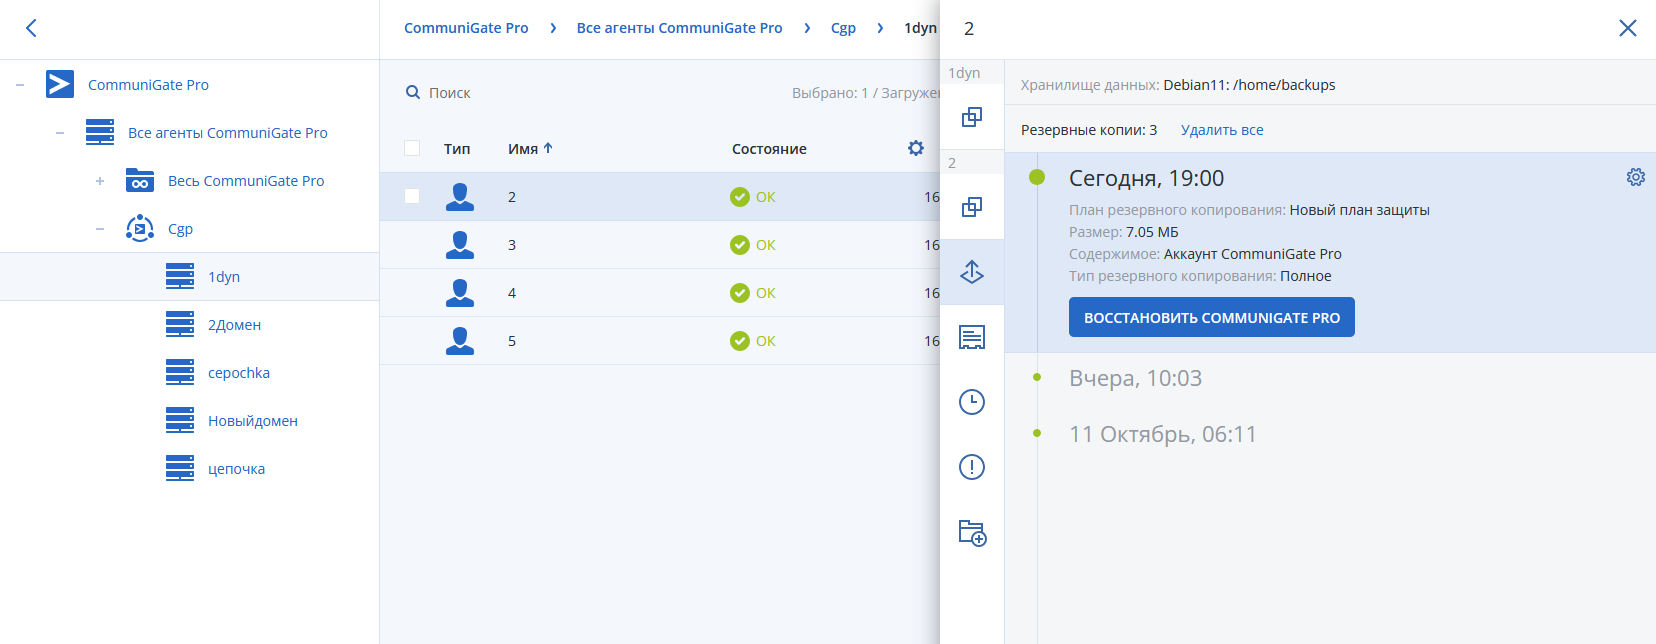Image resolution: width=1656 pixels, height=644 pixels.
Task: Click the protection plan icon under 1dyn
Action: click(972, 117)
